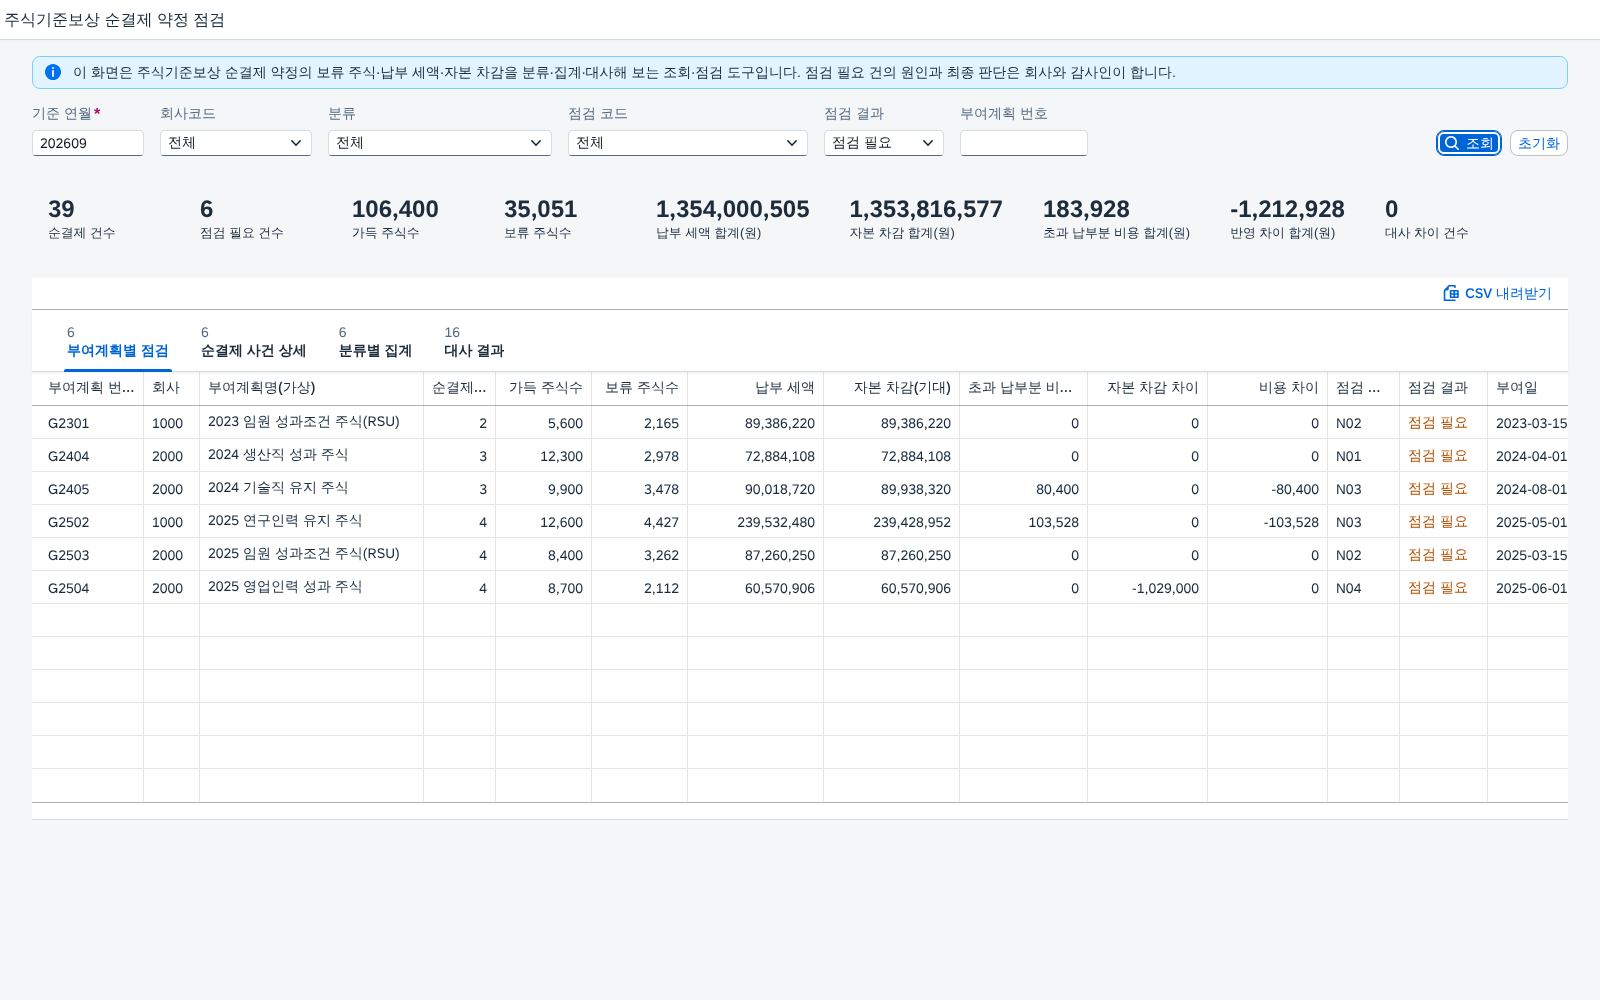Click the 103,528 excess payment value
This screenshot has width=1600, height=1000.
(x=1053, y=522)
